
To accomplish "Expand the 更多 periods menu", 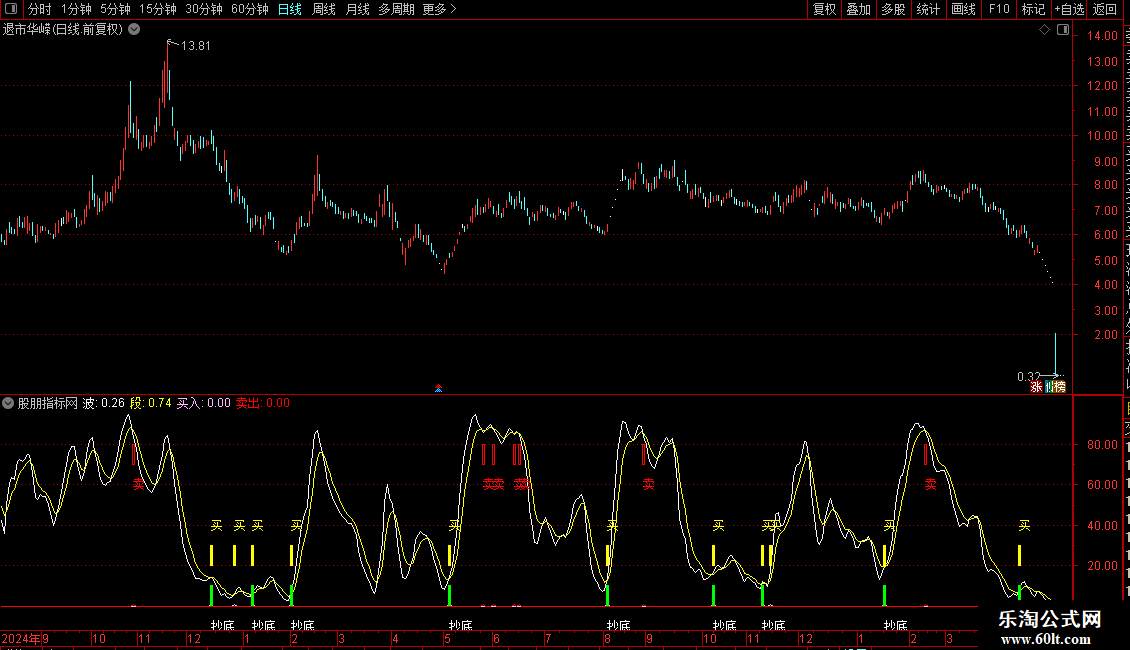I will [x=440, y=9].
